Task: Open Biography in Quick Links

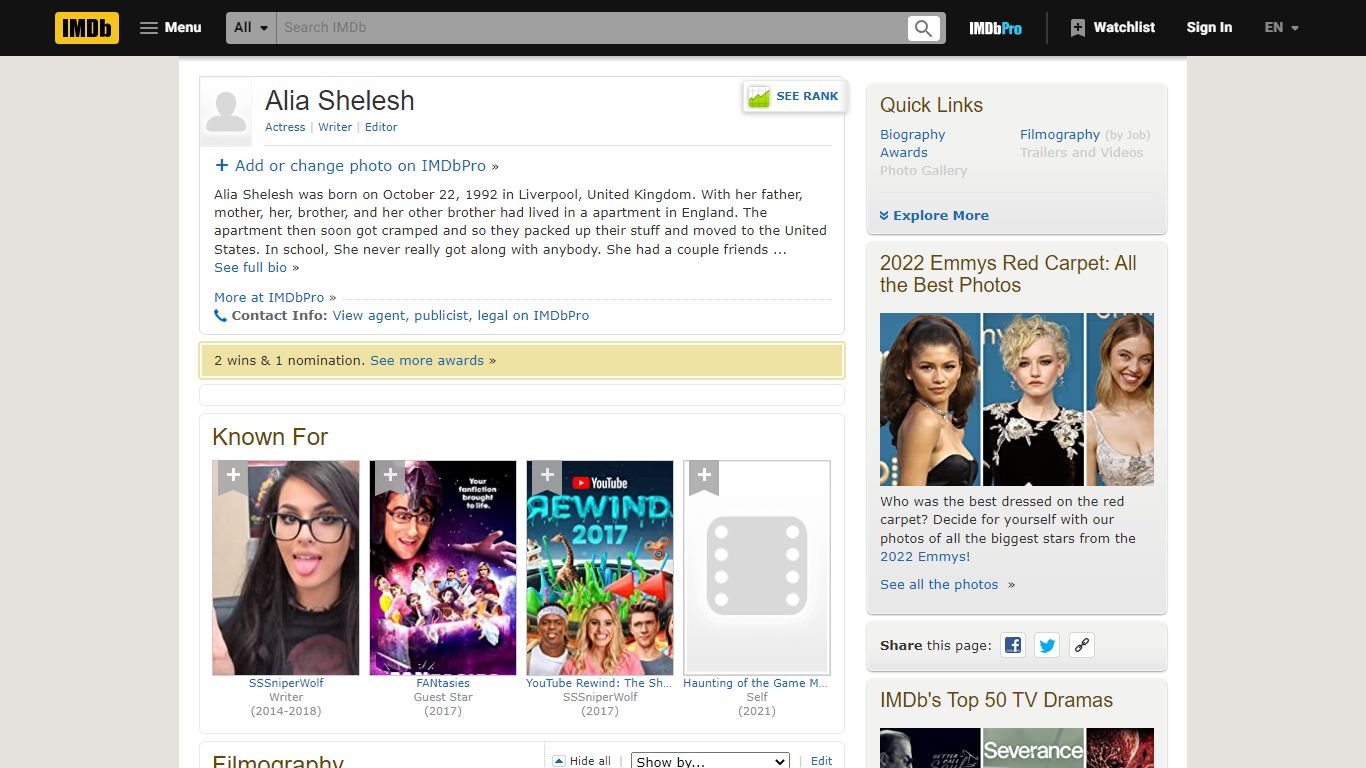Action: click(x=912, y=135)
